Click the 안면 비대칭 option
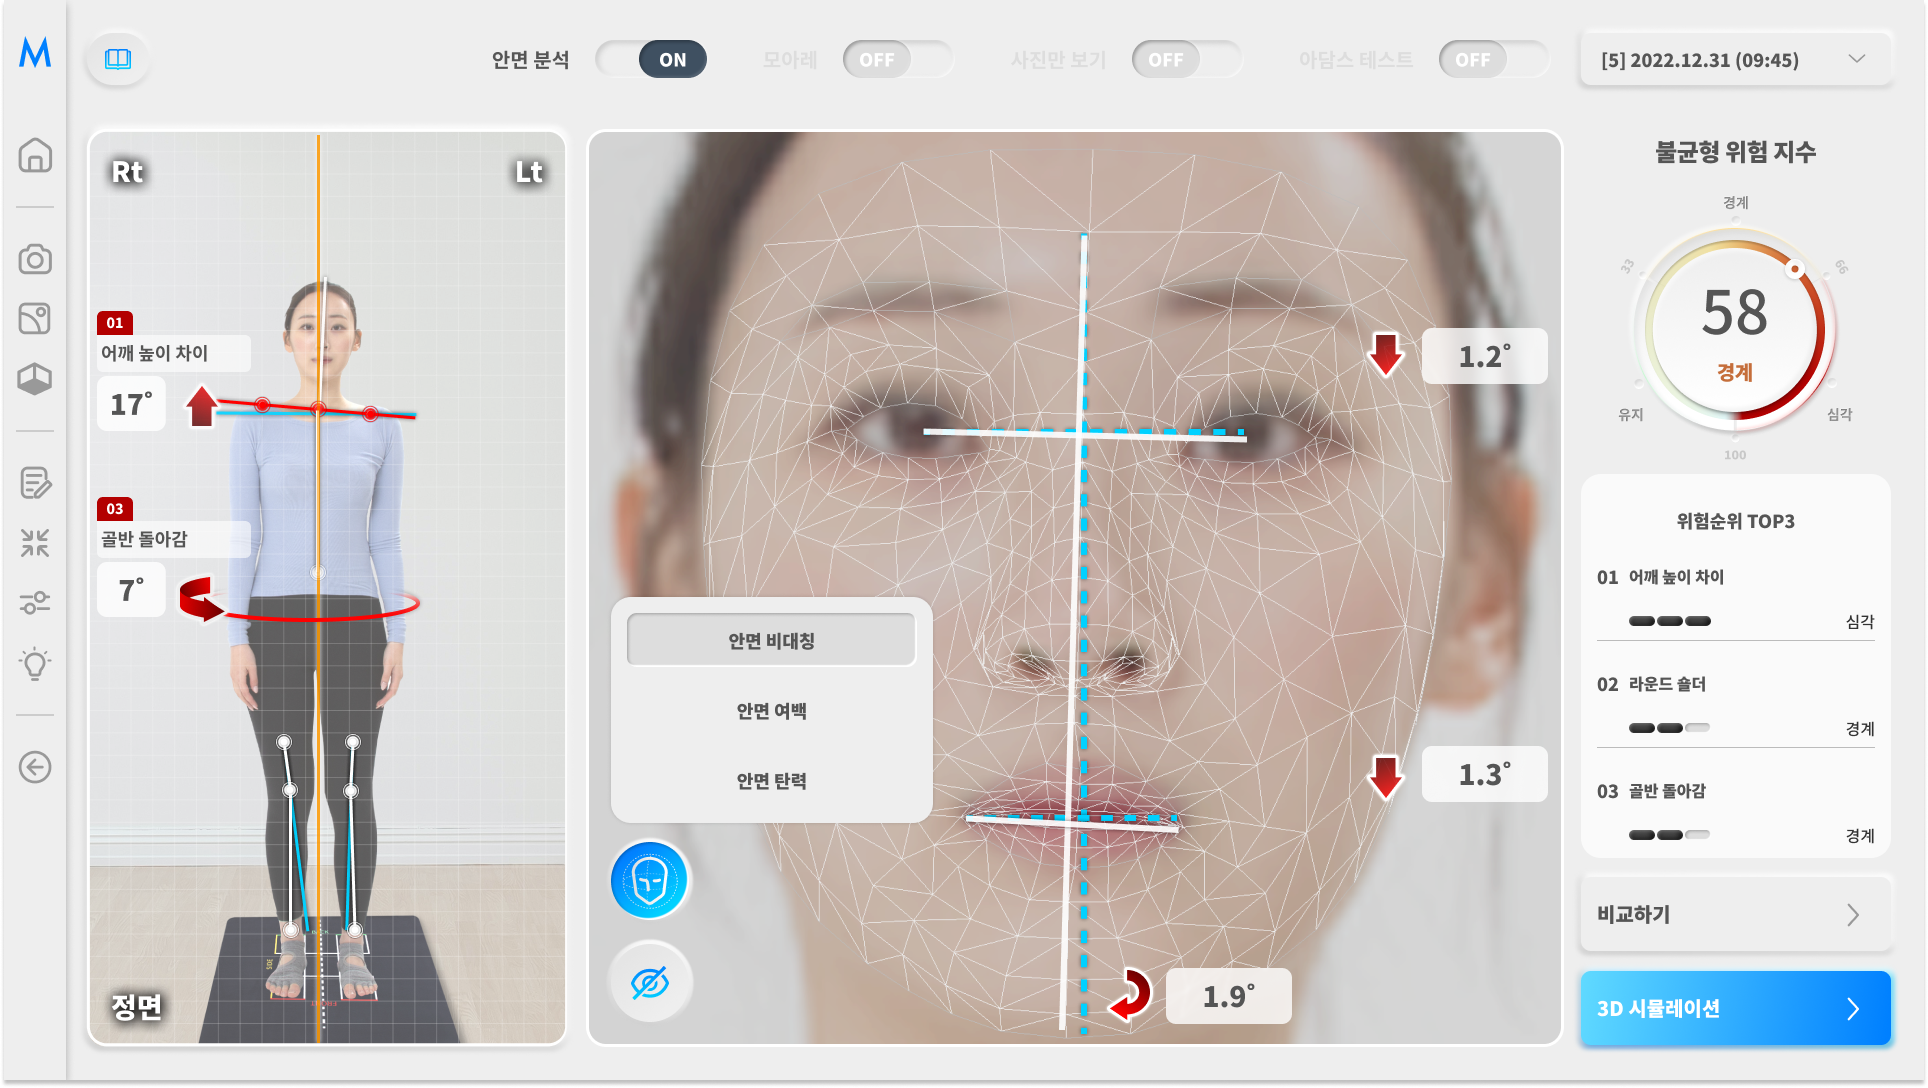This screenshot has width=1928, height=1088. click(x=771, y=640)
